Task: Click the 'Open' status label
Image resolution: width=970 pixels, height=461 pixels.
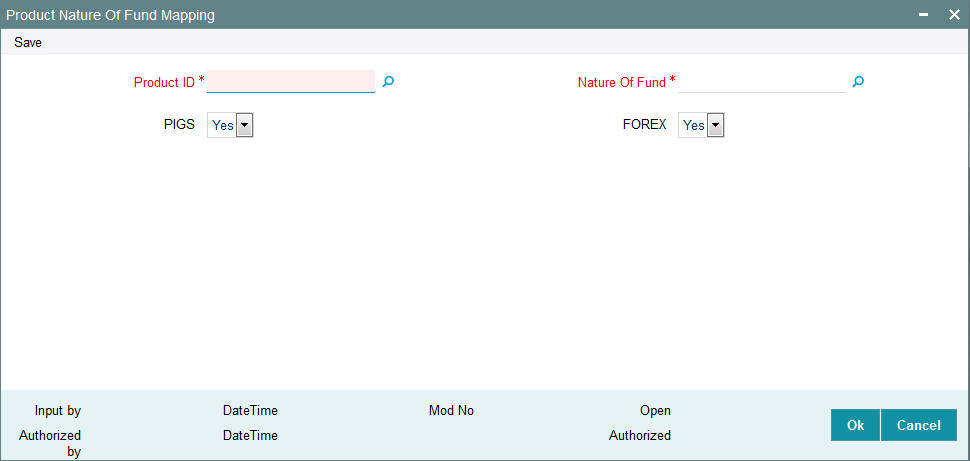Action: point(655,410)
